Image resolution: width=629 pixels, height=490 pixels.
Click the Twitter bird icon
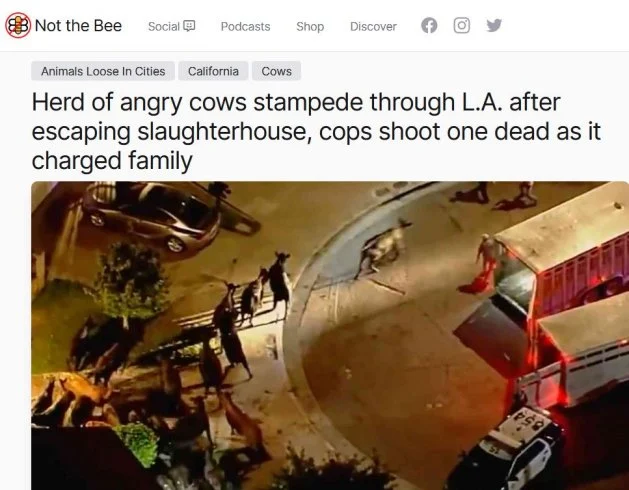click(x=494, y=25)
